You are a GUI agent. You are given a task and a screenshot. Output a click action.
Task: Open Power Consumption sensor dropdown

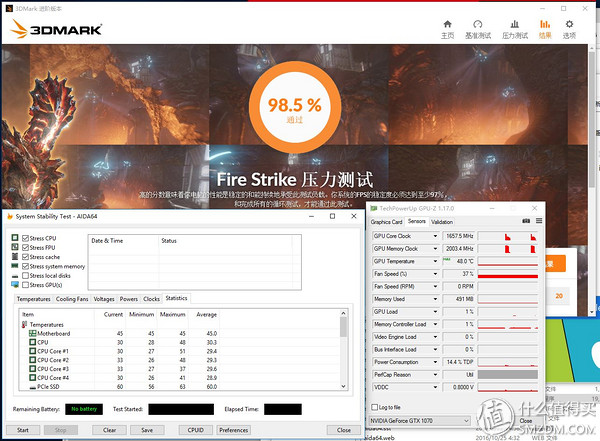pyautogui.click(x=435, y=362)
